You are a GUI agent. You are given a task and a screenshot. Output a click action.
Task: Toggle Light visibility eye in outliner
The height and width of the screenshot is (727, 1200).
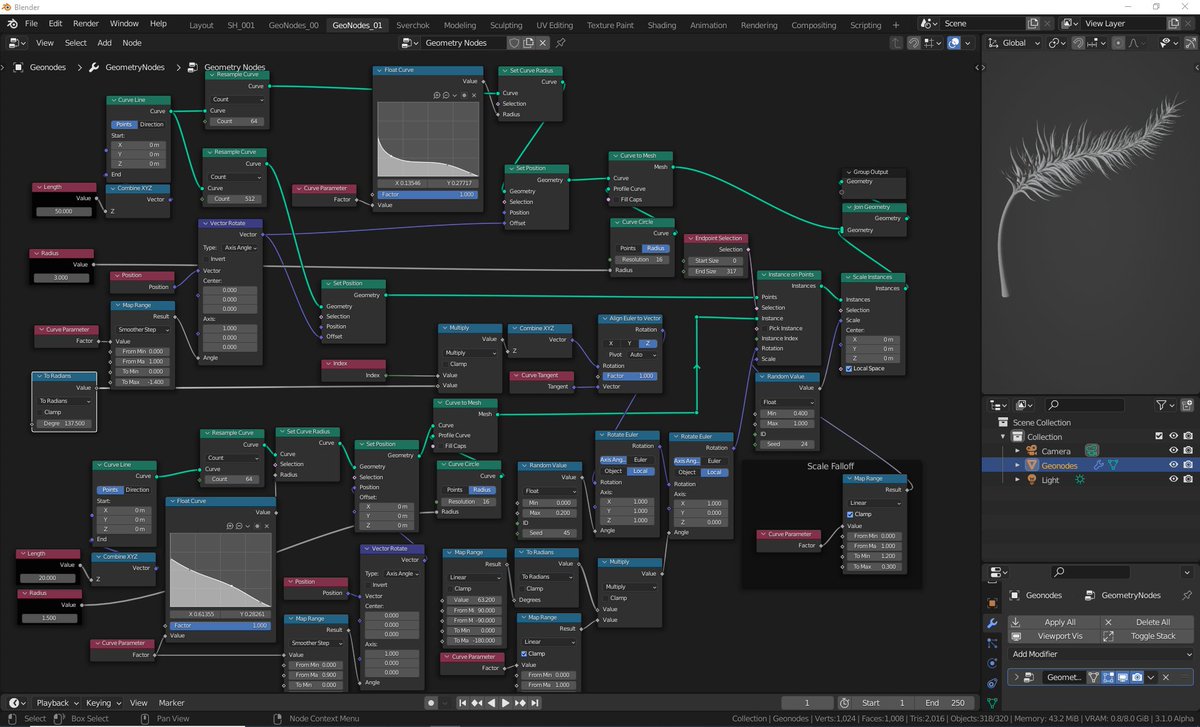pos(1174,480)
